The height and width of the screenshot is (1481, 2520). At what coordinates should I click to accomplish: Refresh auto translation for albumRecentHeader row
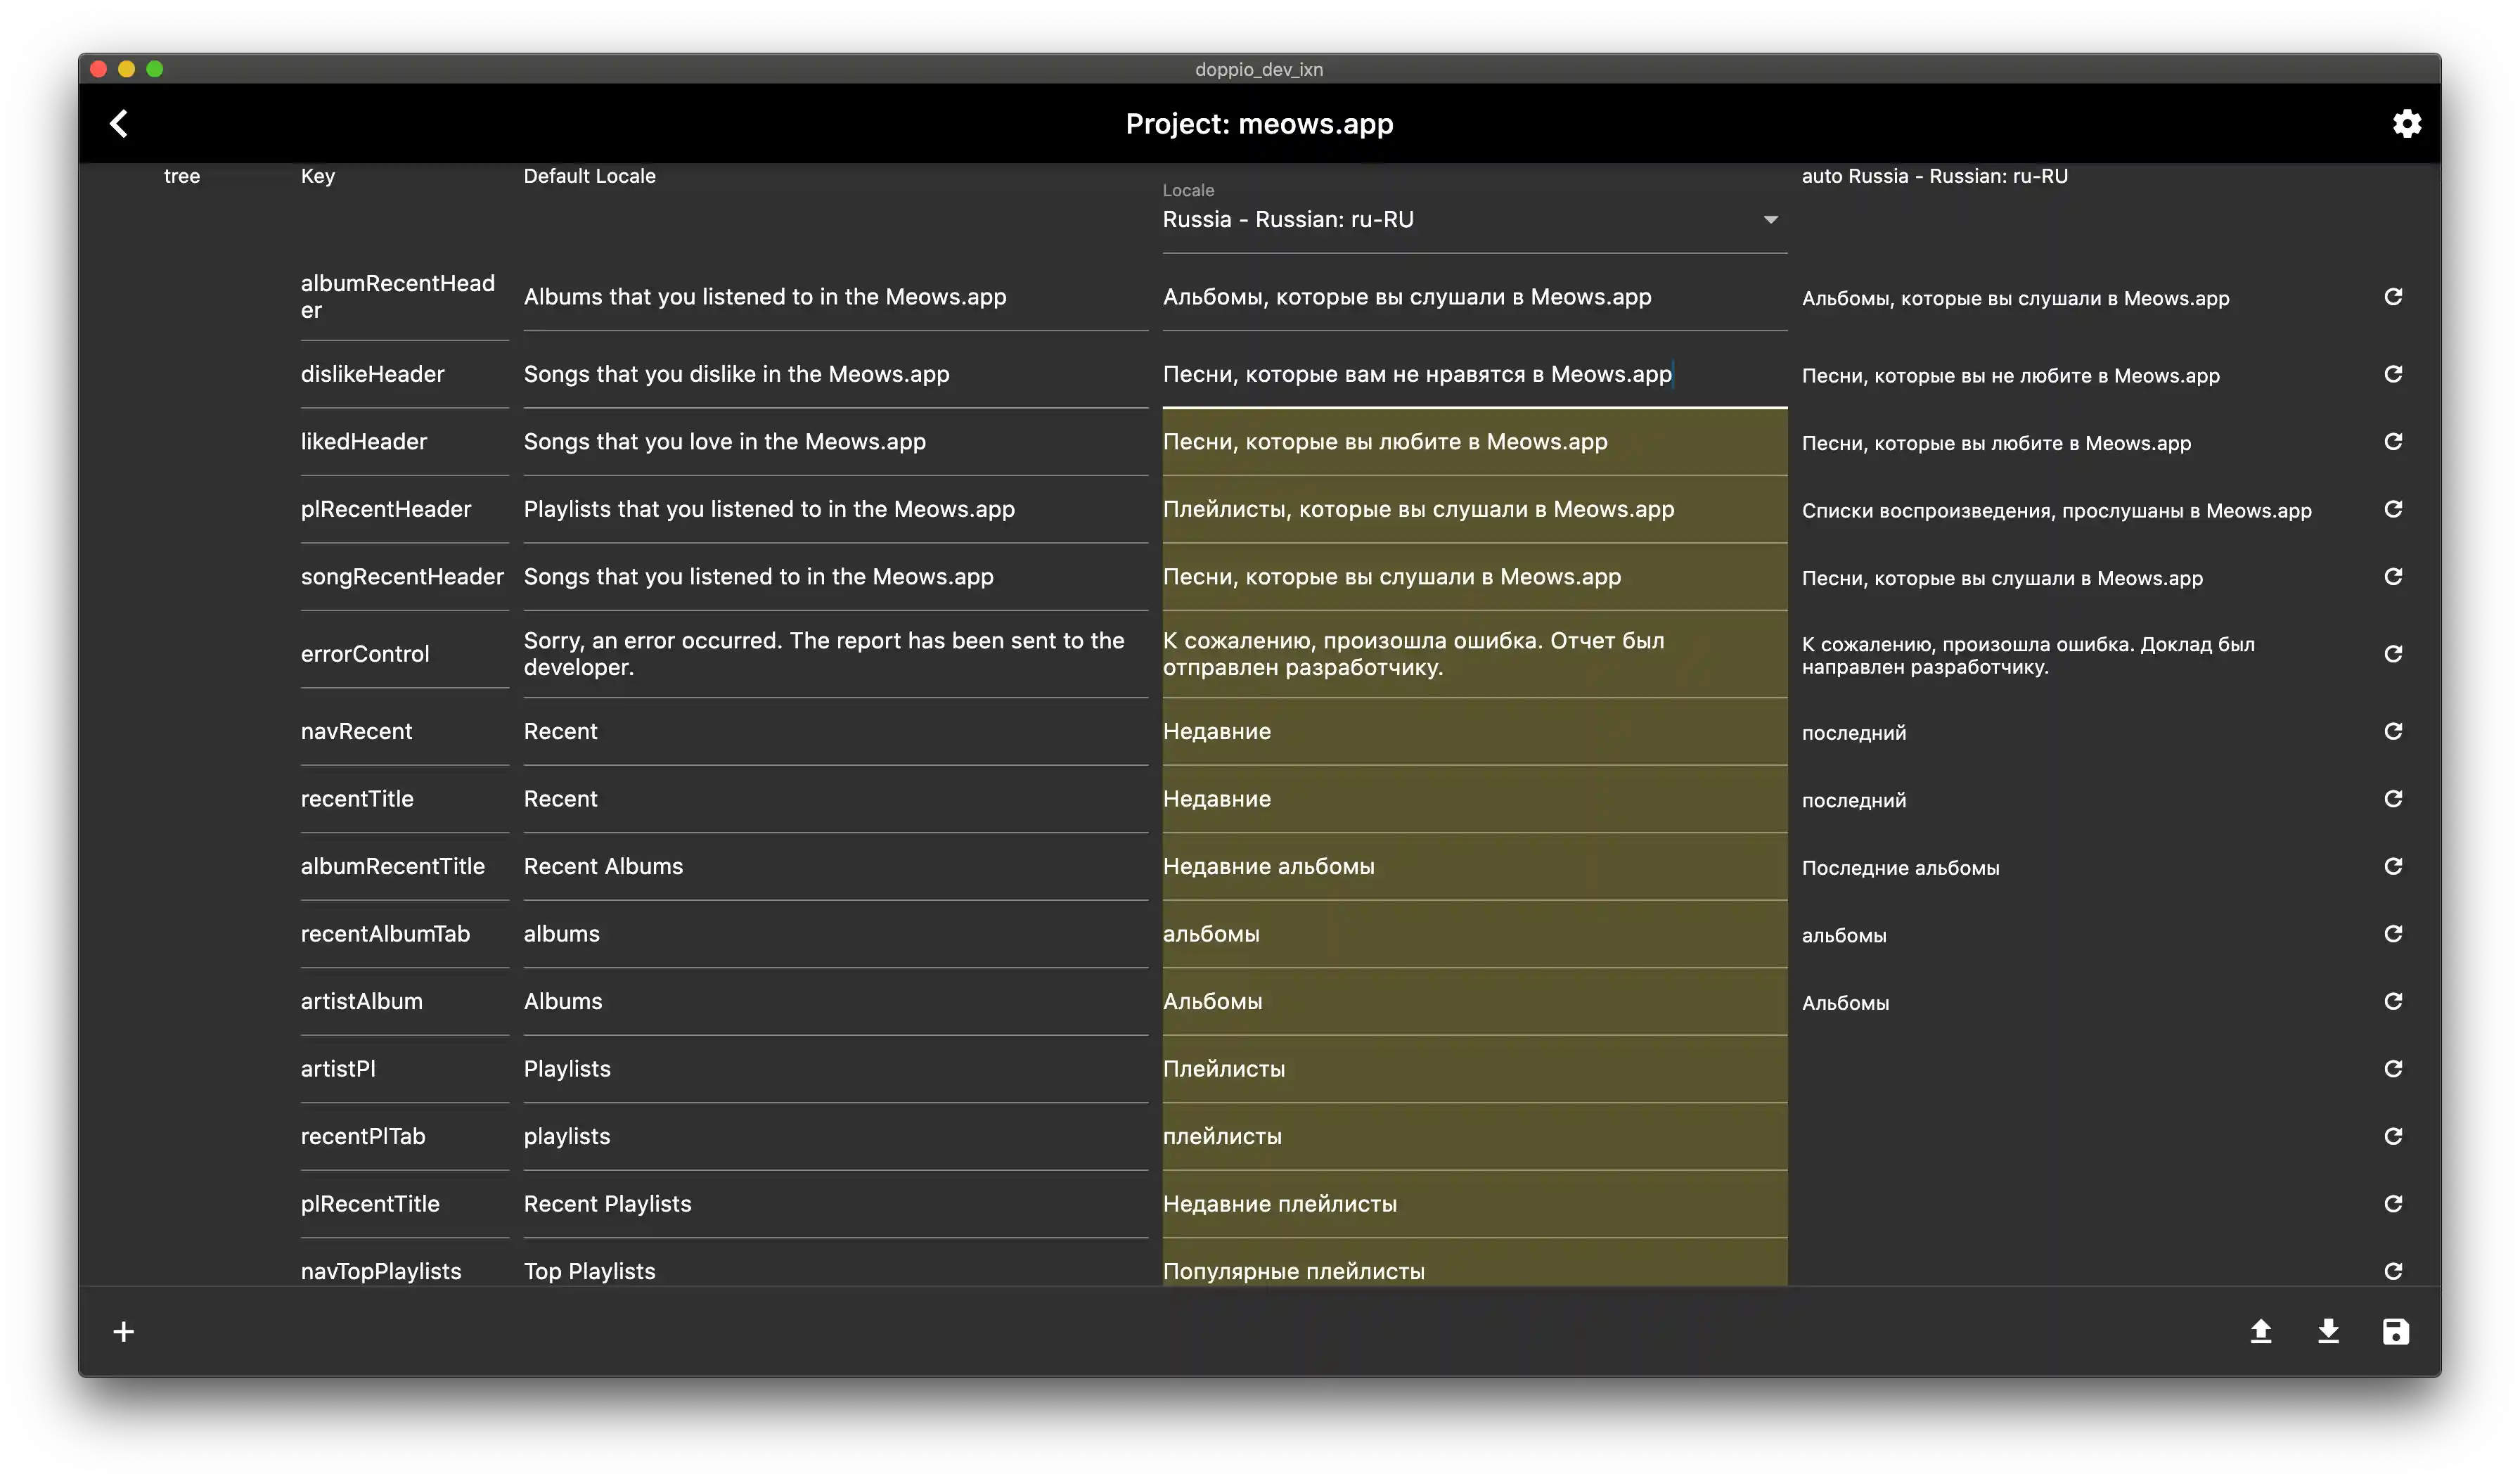[2392, 297]
